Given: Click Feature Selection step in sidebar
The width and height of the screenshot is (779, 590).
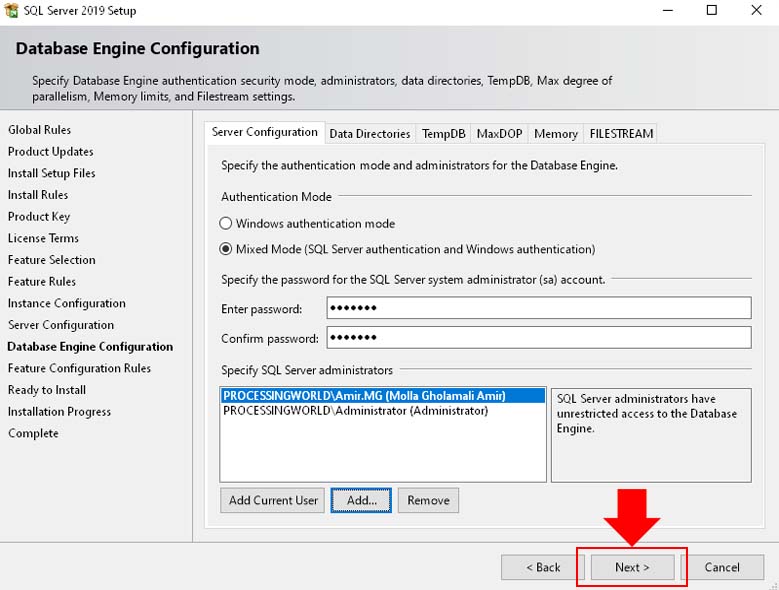Looking at the screenshot, I should point(52,260).
